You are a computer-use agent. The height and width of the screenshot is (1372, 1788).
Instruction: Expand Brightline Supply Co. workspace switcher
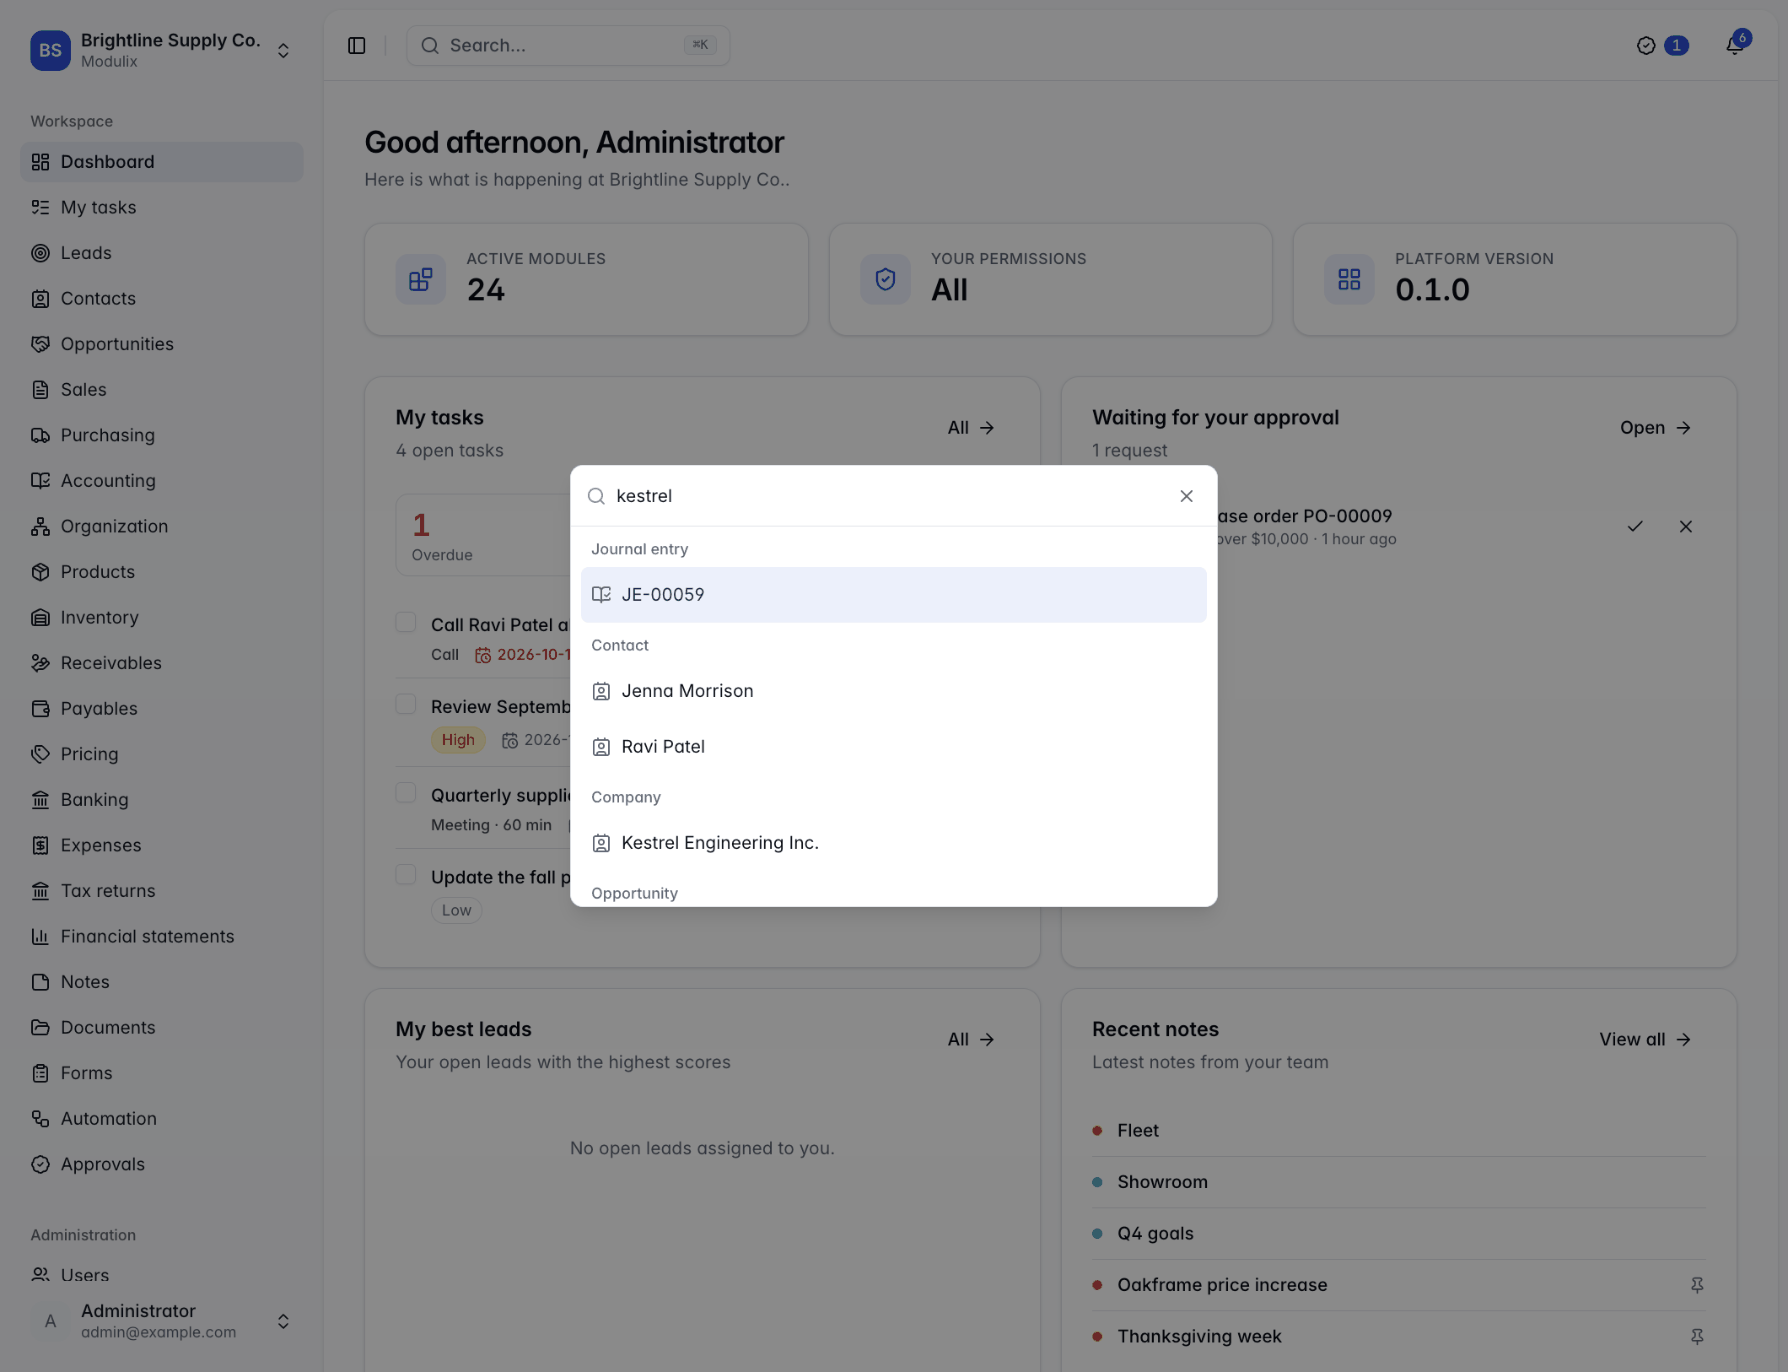(x=161, y=50)
